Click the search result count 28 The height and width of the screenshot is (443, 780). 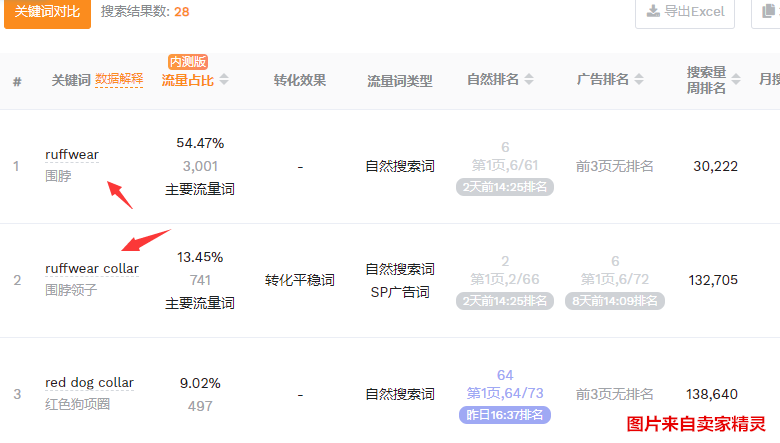click(182, 12)
